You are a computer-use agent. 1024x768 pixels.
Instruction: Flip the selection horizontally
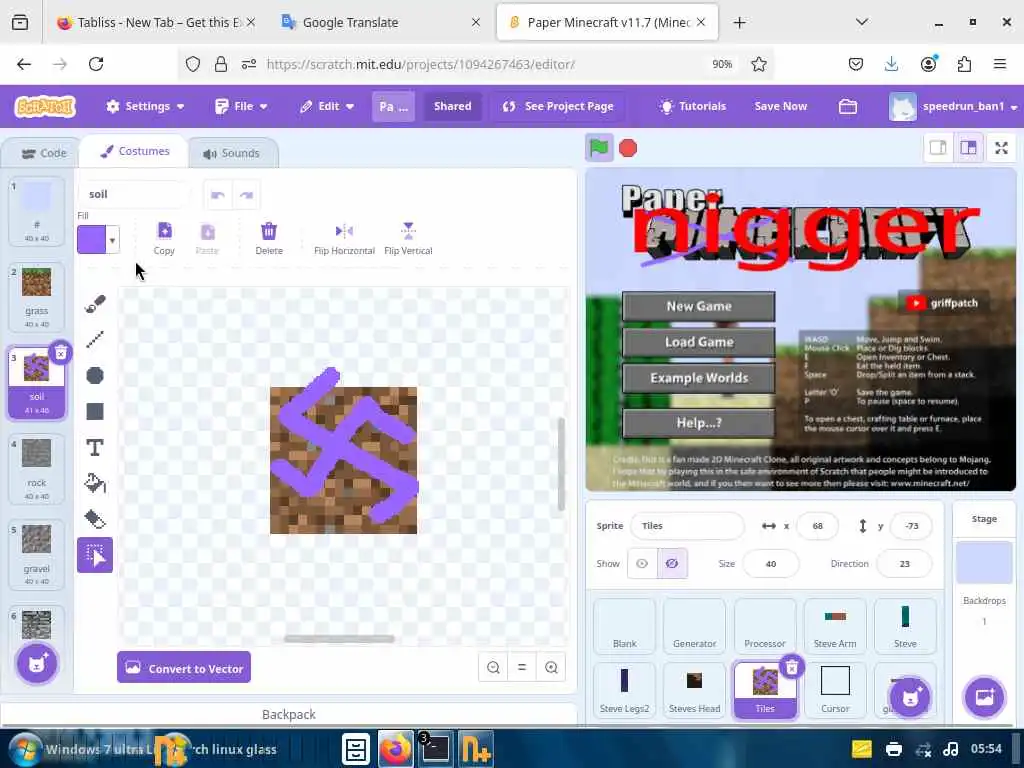point(344,238)
